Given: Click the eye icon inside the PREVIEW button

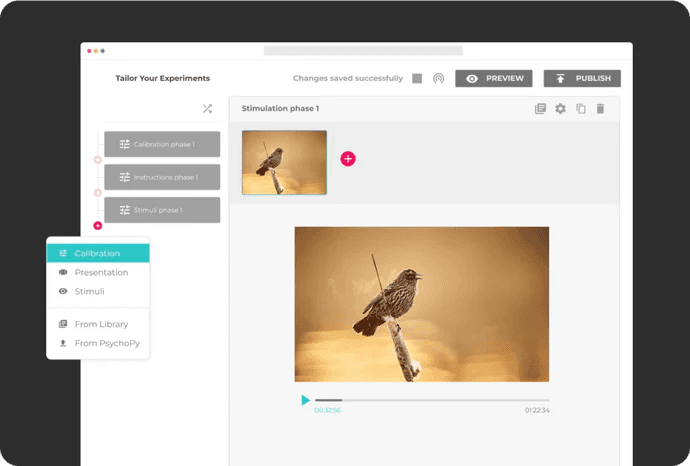Looking at the screenshot, I should click(472, 79).
